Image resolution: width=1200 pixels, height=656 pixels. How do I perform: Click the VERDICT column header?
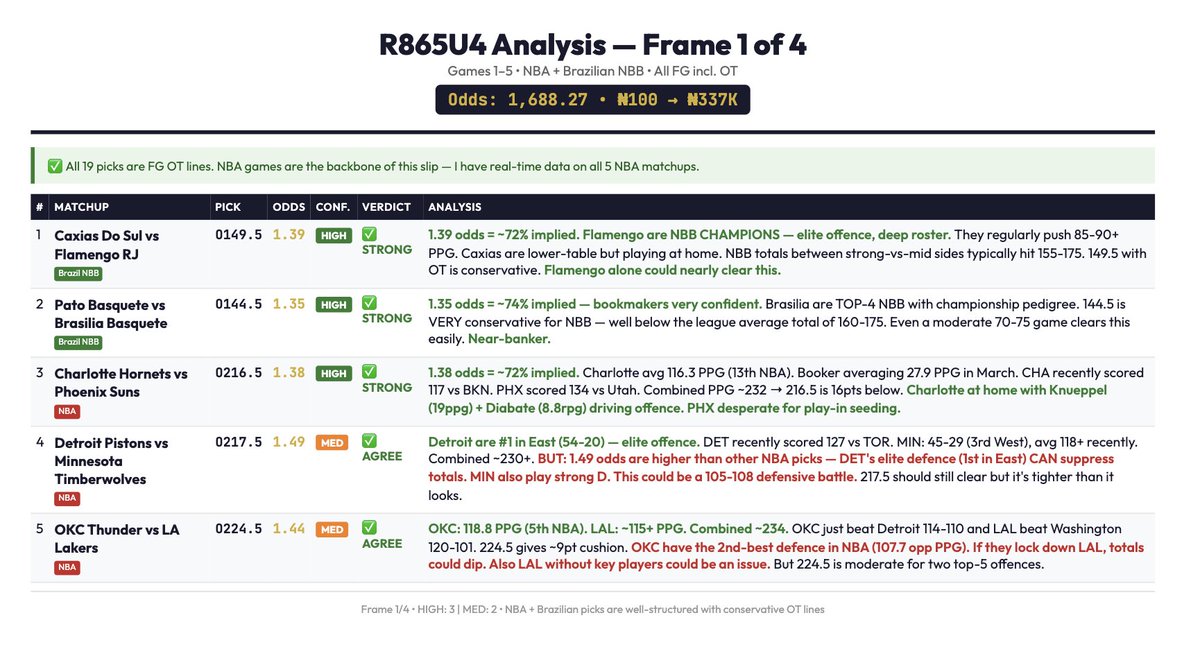[386, 207]
